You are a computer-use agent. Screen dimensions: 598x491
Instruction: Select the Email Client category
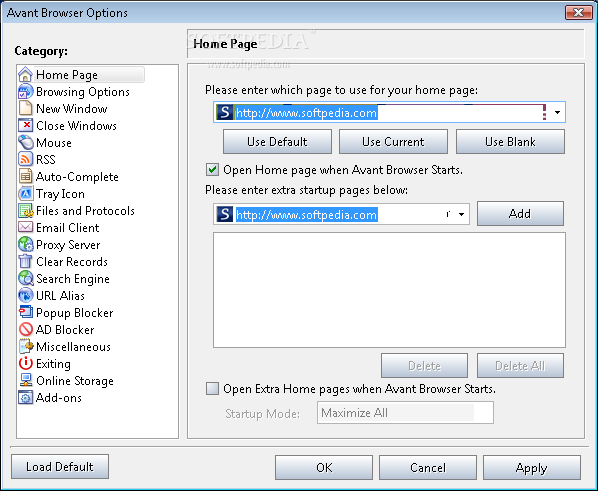click(68, 228)
